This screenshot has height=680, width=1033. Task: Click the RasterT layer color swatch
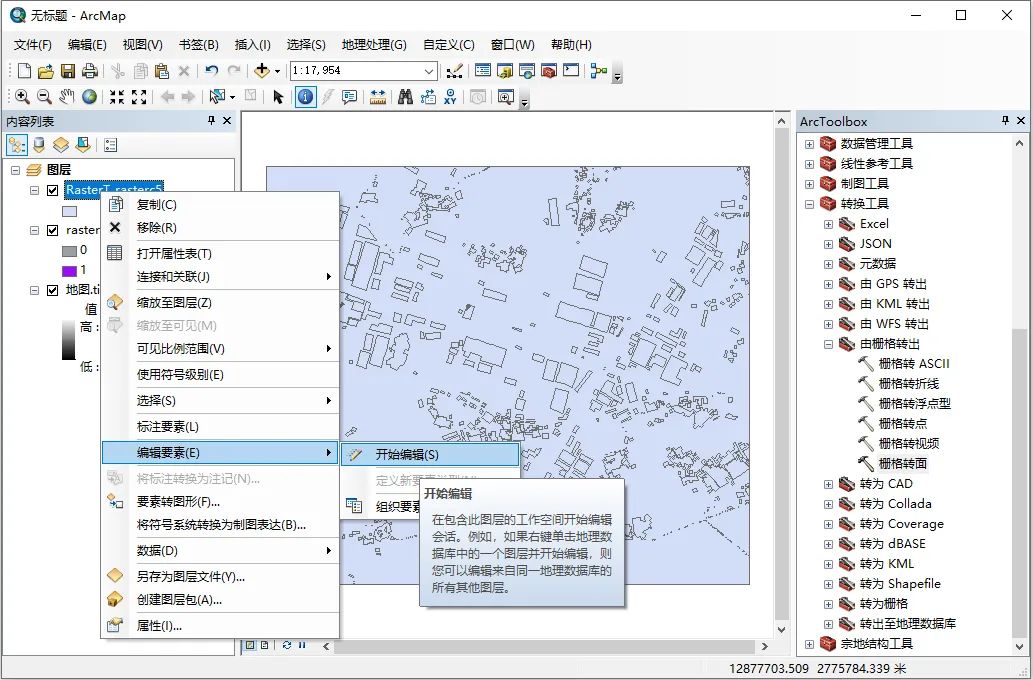[69, 212]
